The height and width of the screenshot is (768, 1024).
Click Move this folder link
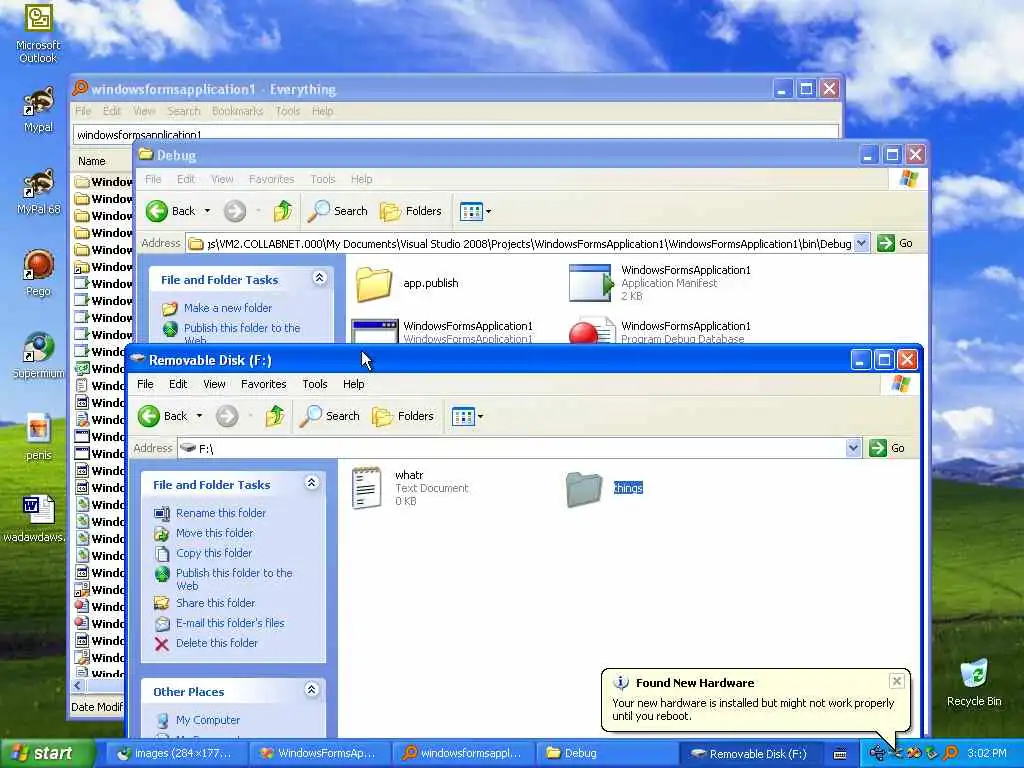tap(214, 533)
